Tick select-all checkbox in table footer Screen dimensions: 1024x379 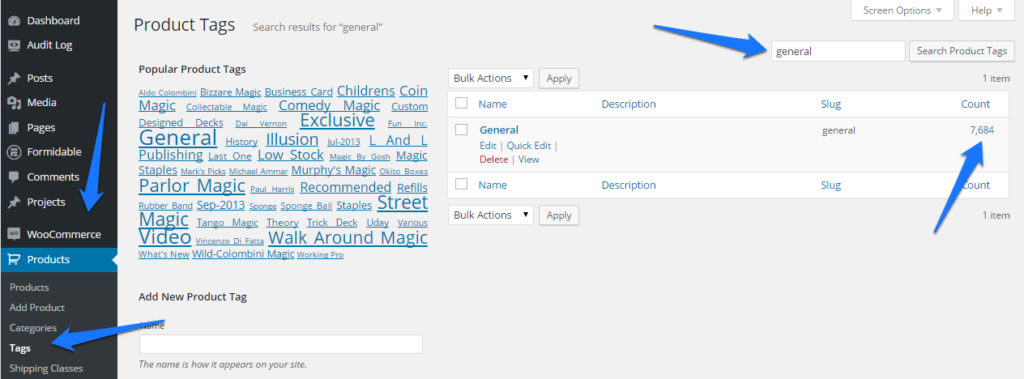pos(461,185)
